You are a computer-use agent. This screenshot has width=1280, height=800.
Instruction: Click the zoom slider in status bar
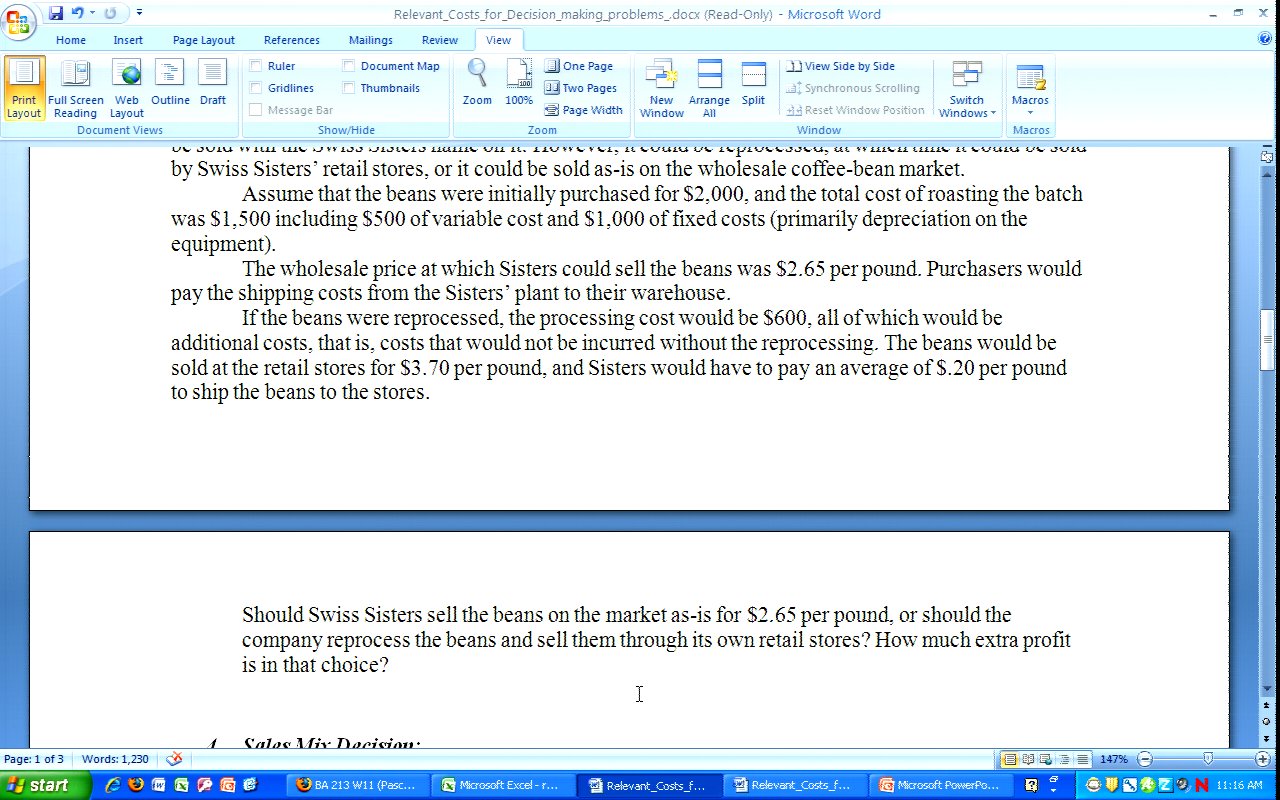[x=1207, y=759]
